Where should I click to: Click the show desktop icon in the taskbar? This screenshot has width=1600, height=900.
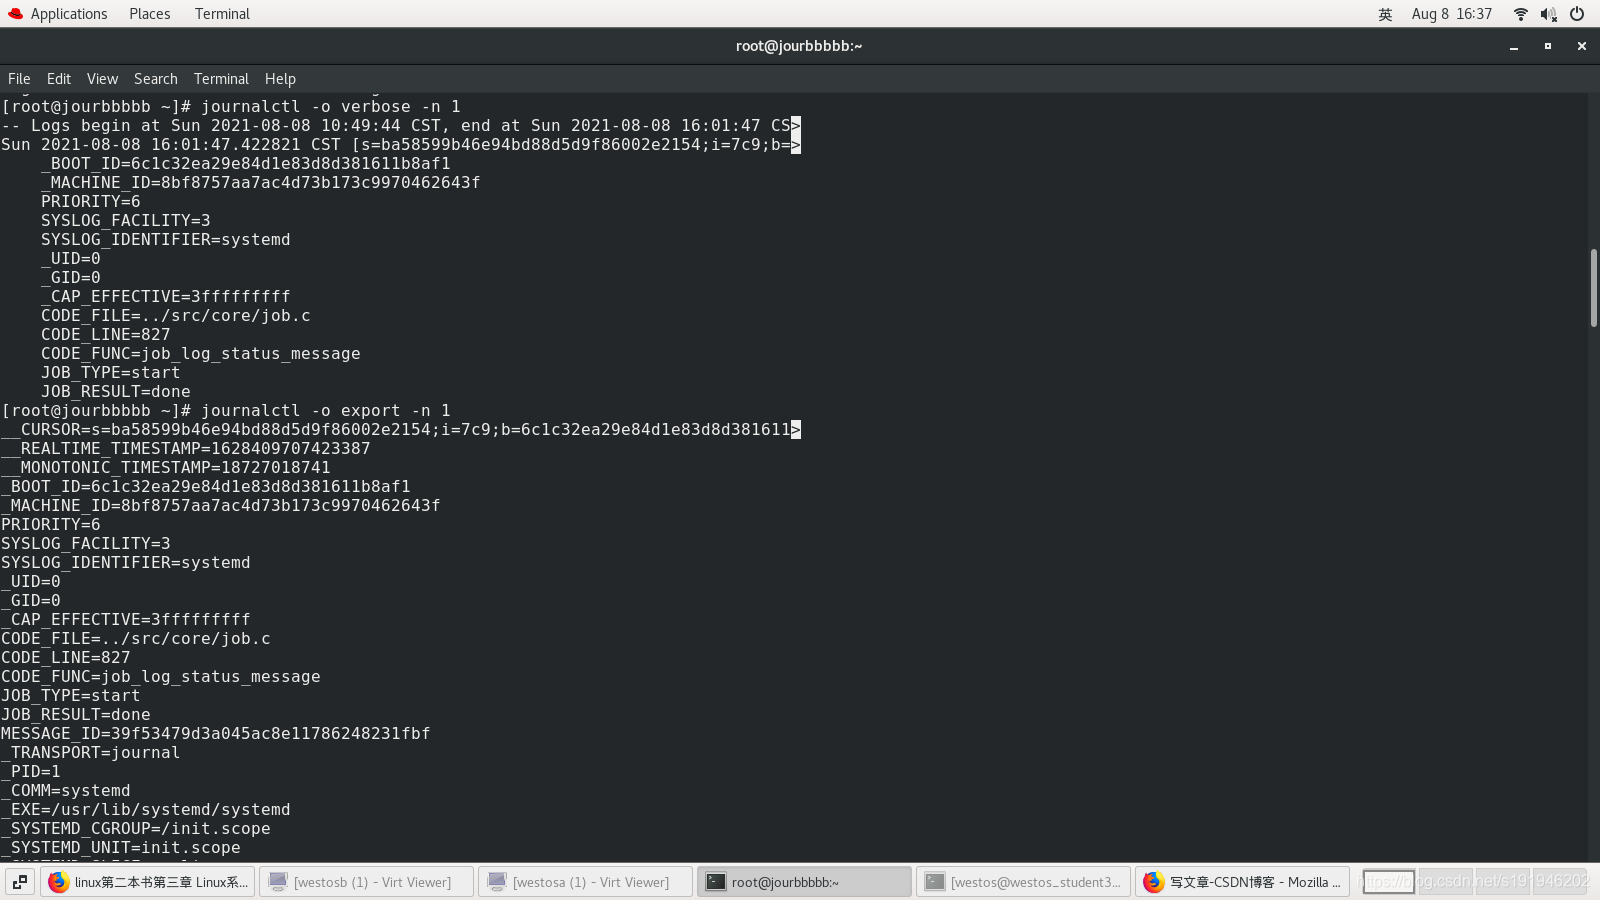[20, 882]
